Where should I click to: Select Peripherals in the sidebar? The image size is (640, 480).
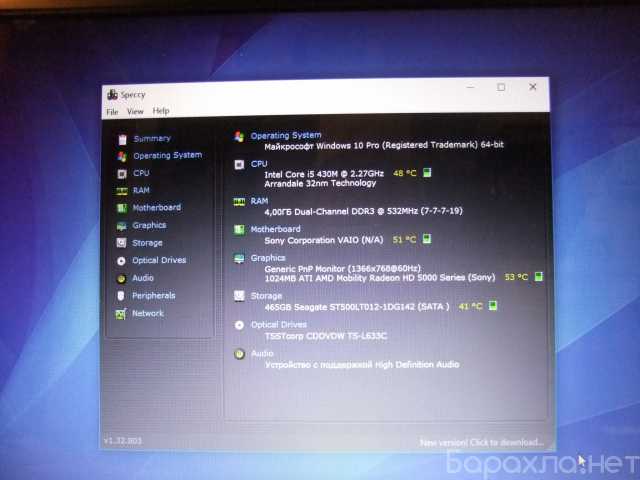tap(153, 296)
